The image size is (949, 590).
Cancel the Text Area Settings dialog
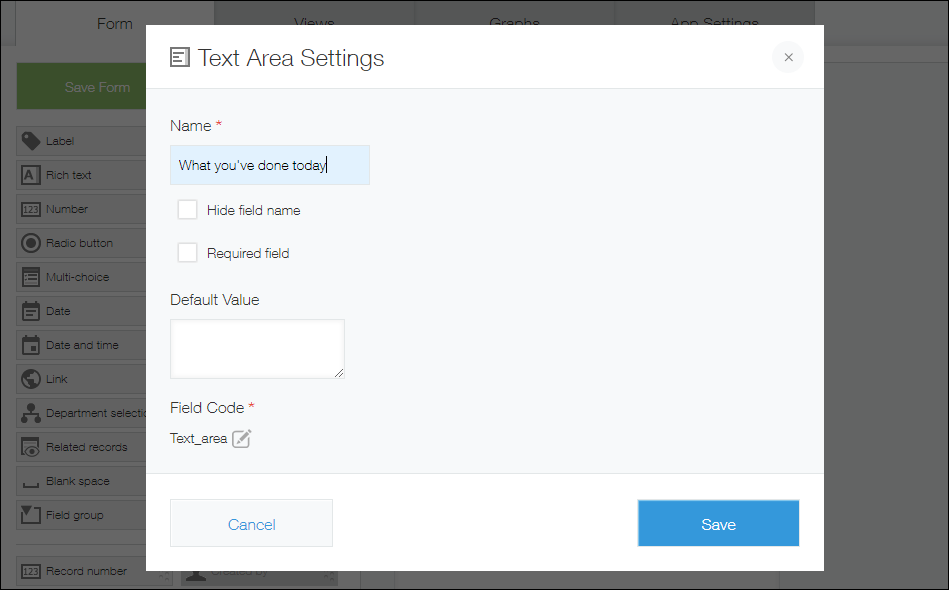pyautogui.click(x=251, y=523)
